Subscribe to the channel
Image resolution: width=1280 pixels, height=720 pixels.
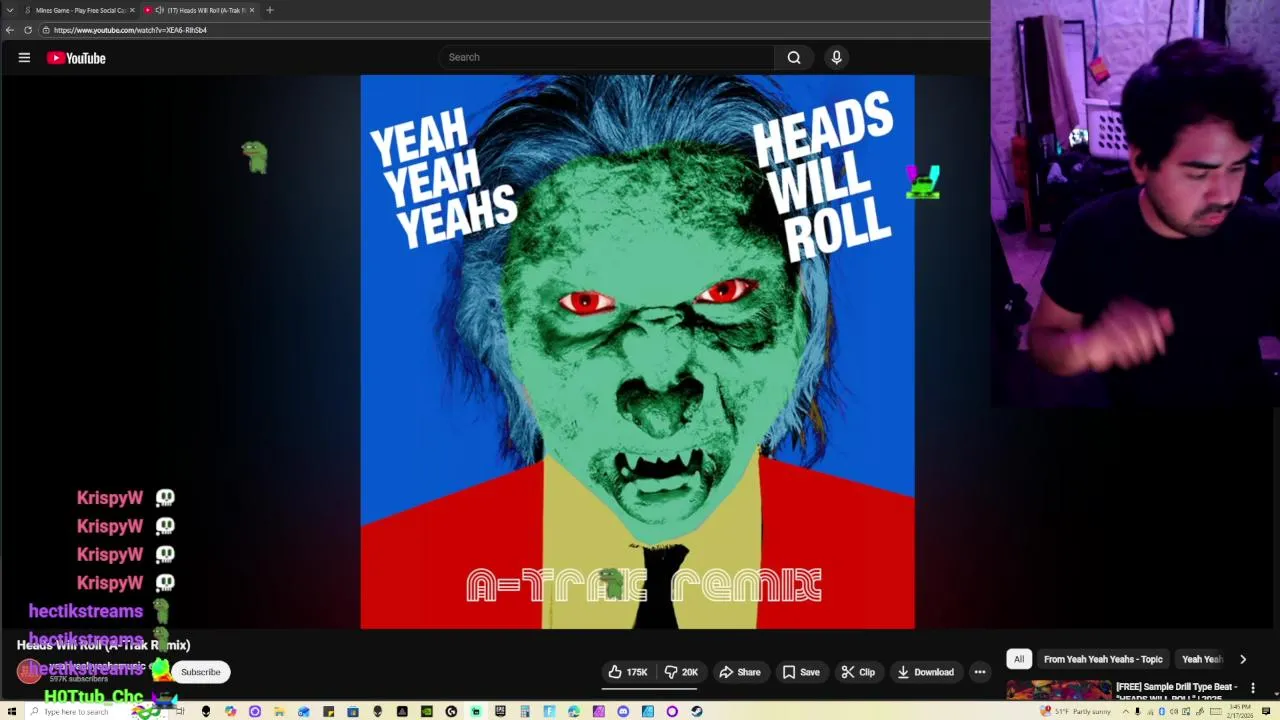(x=201, y=672)
